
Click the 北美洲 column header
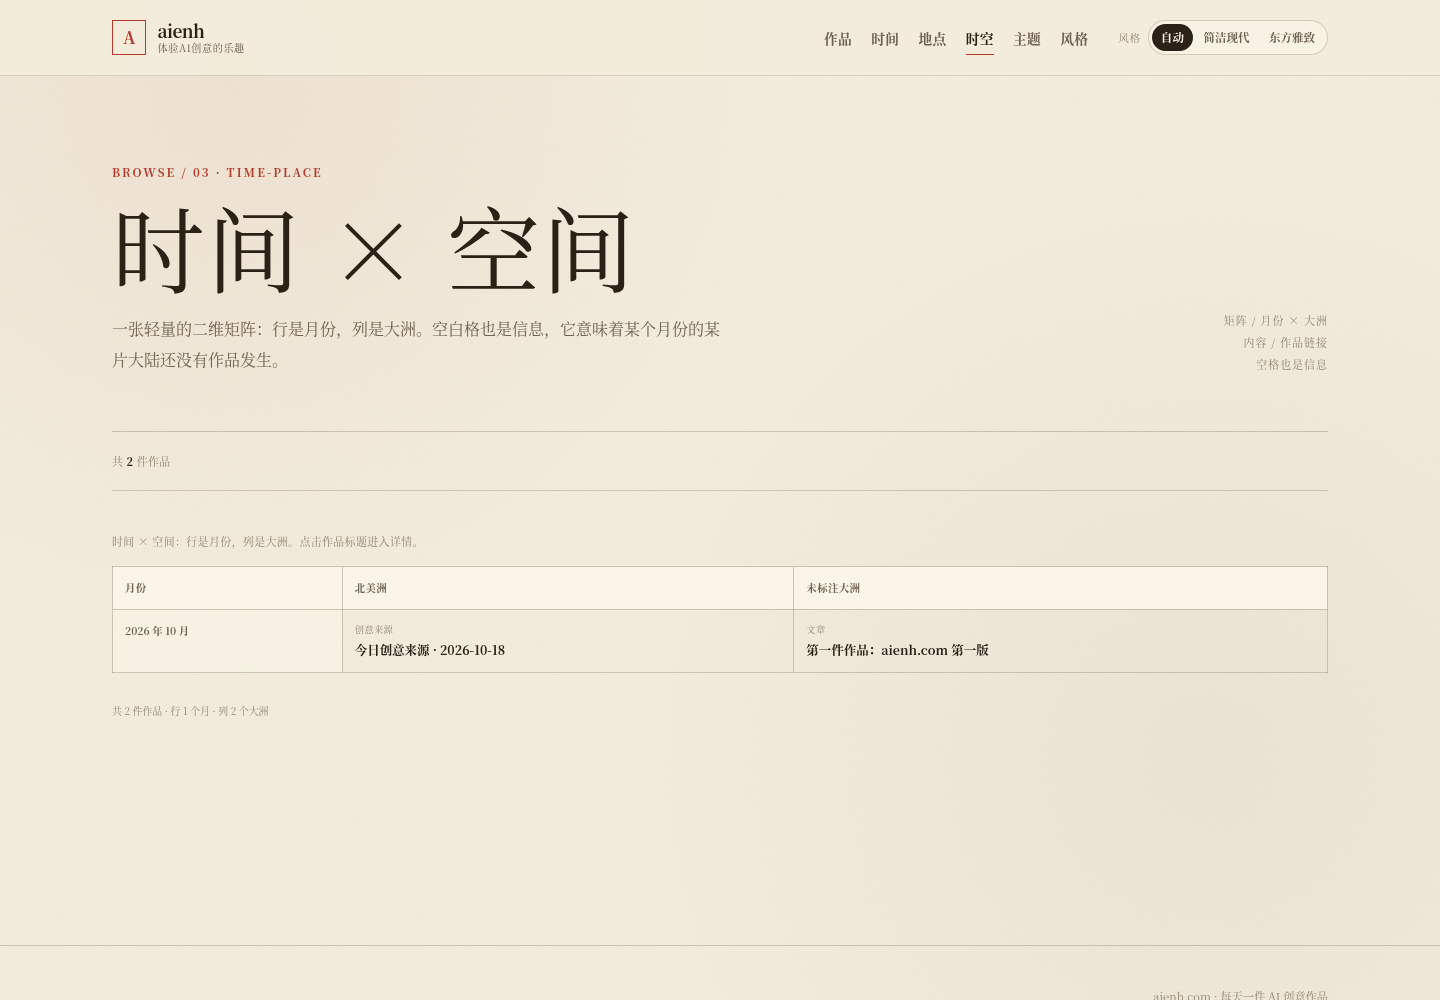(x=568, y=588)
